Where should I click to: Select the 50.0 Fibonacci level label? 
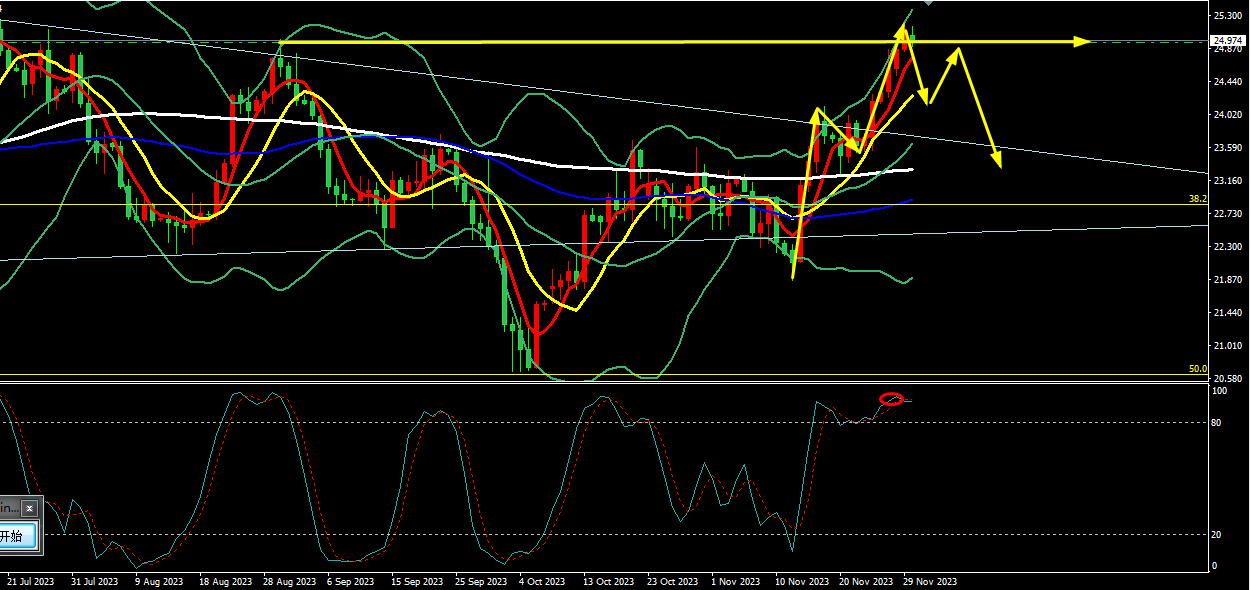(x=1197, y=369)
